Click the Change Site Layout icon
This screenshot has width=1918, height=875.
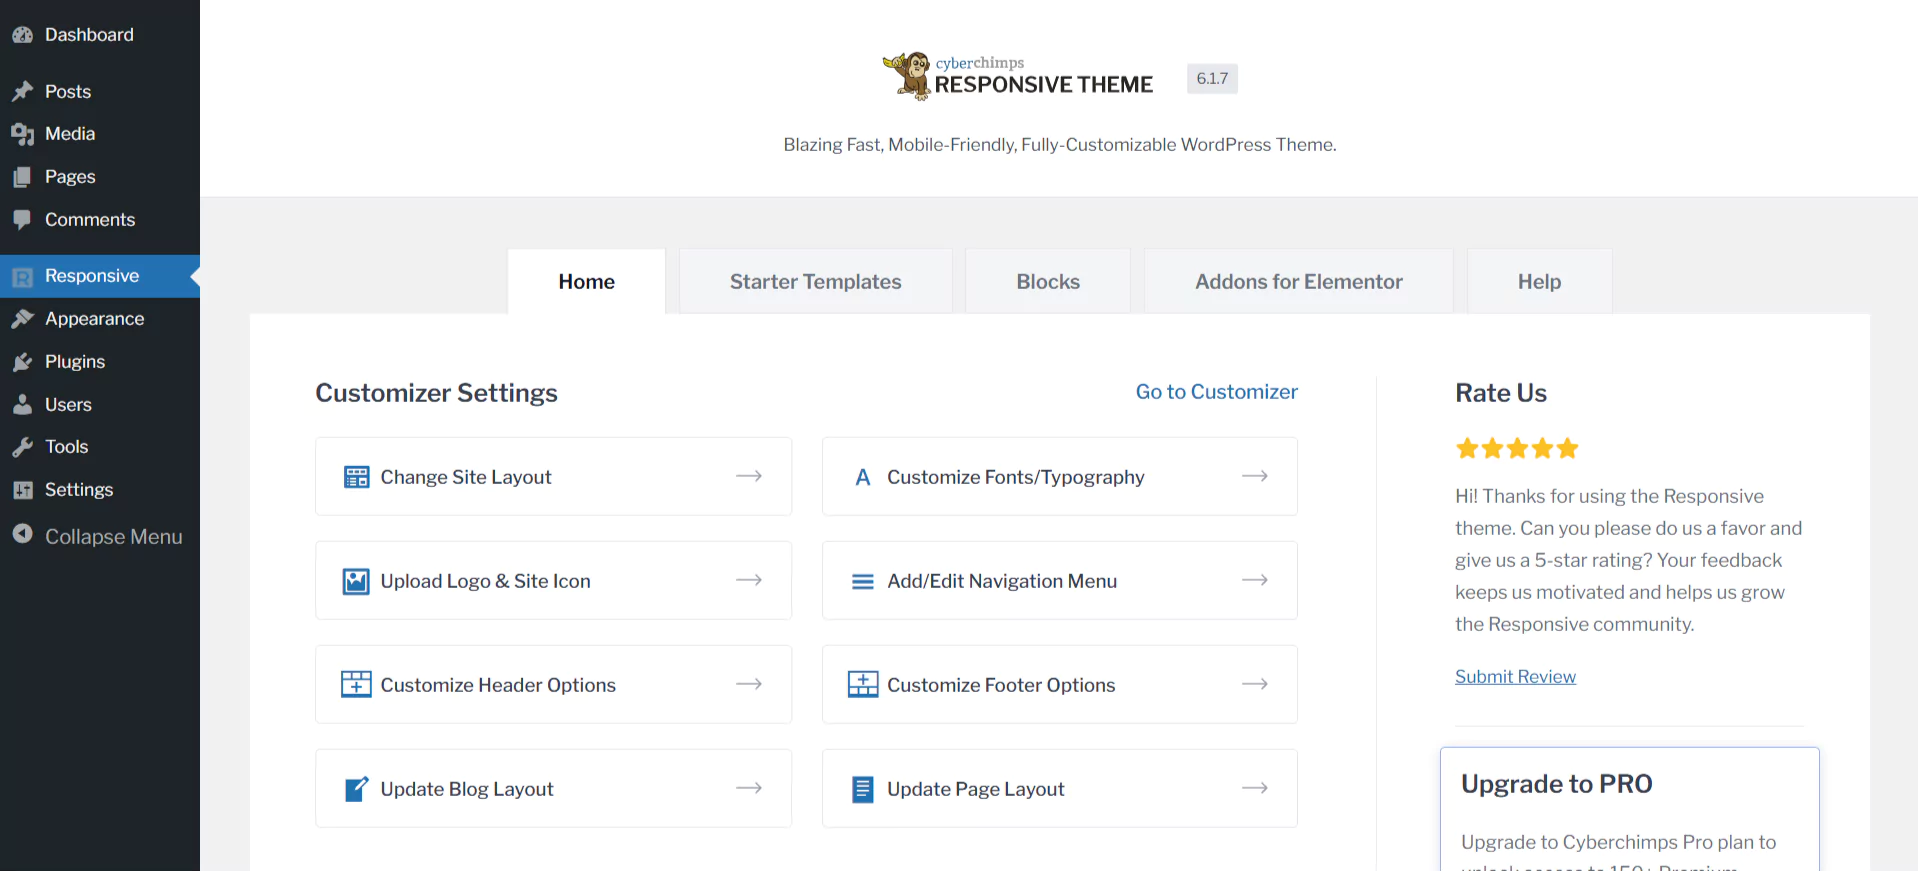coord(356,477)
